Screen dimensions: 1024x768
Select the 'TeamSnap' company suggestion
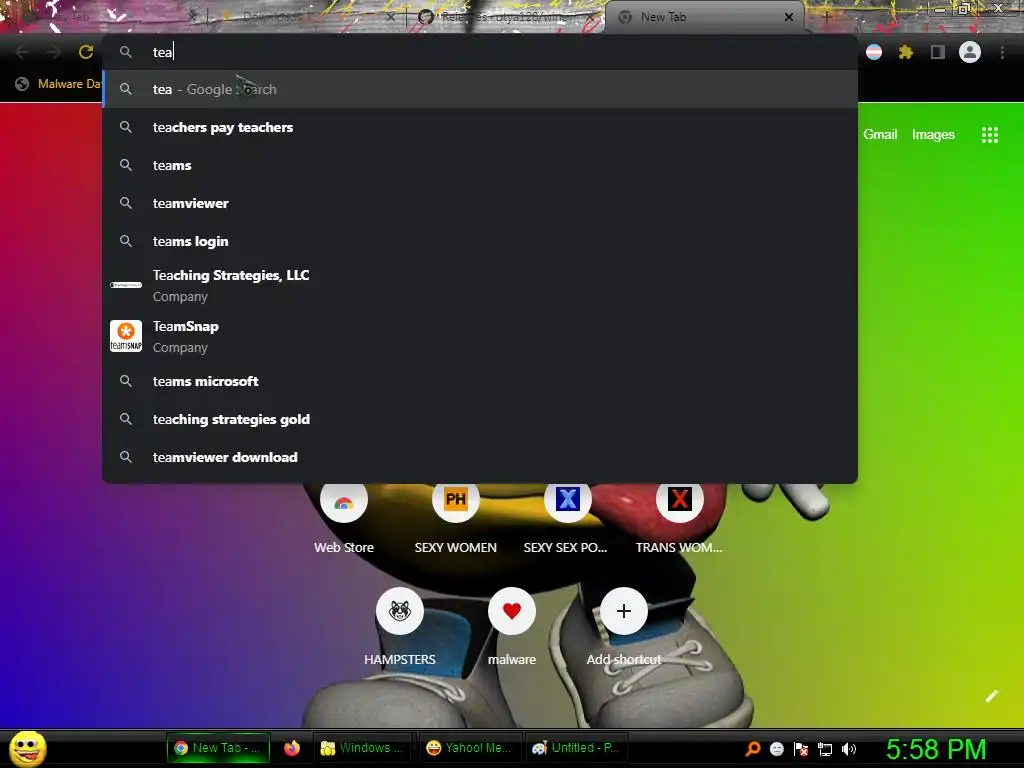coord(480,336)
